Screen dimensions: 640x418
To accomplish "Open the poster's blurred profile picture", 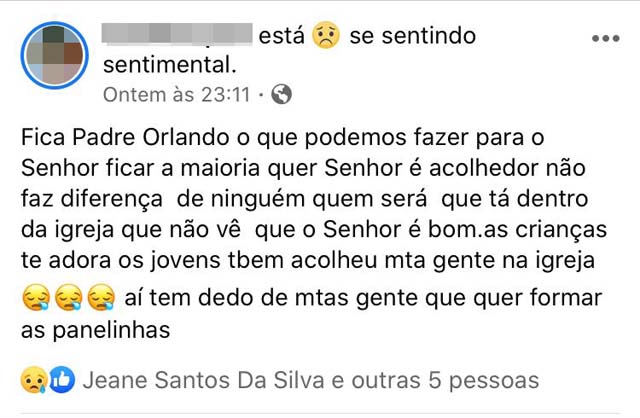I will tap(55, 55).
